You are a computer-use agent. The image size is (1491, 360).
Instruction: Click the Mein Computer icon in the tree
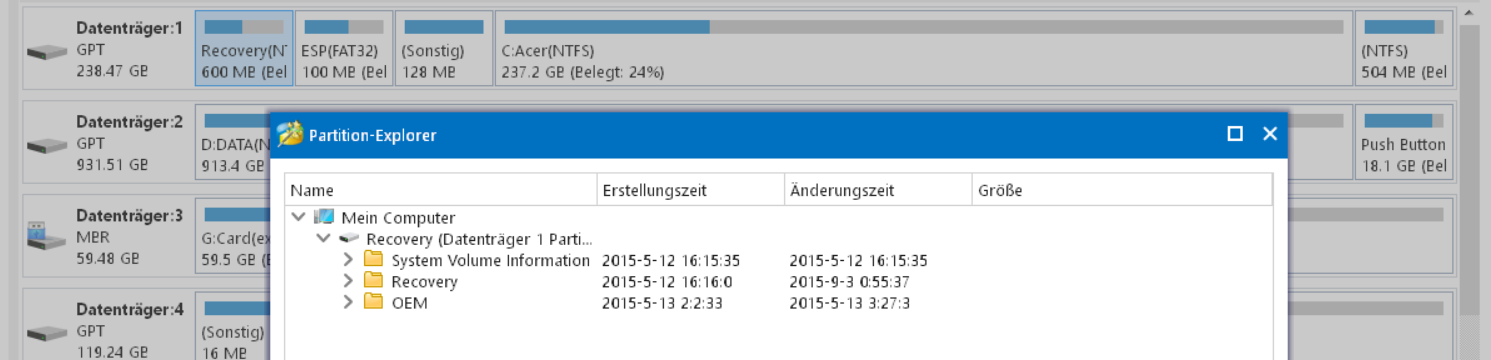tap(324, 217)
